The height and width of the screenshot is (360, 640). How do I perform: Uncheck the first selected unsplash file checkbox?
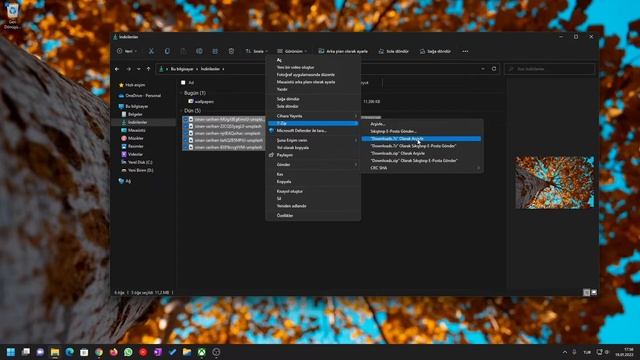186,120
